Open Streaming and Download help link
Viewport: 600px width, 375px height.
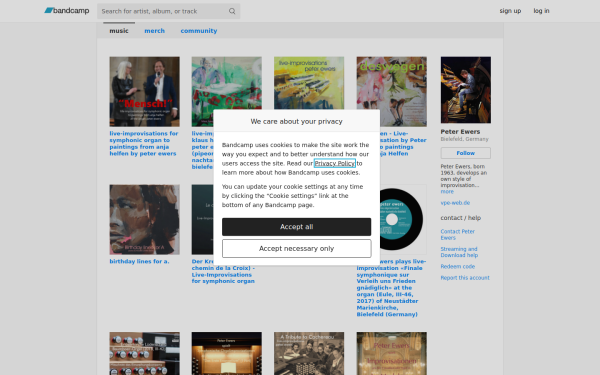tap(459, 252)
